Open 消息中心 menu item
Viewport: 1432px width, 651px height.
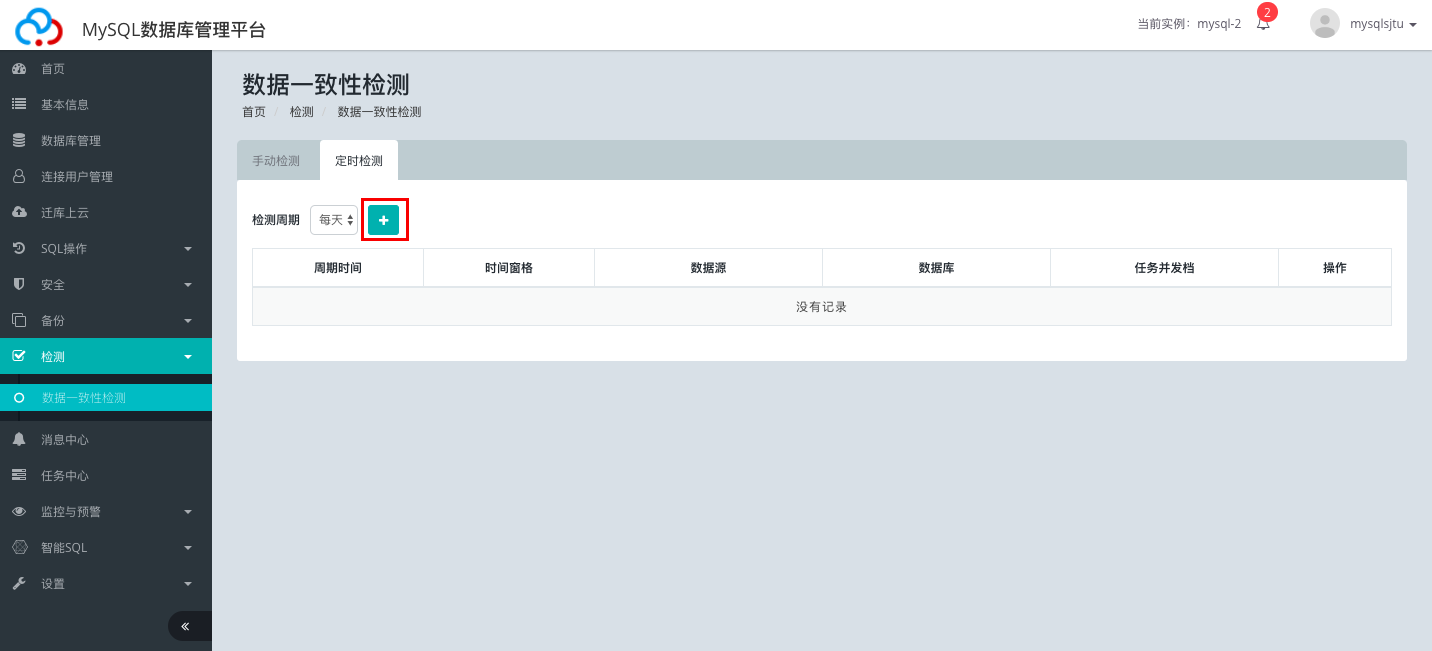click(106, 440)
